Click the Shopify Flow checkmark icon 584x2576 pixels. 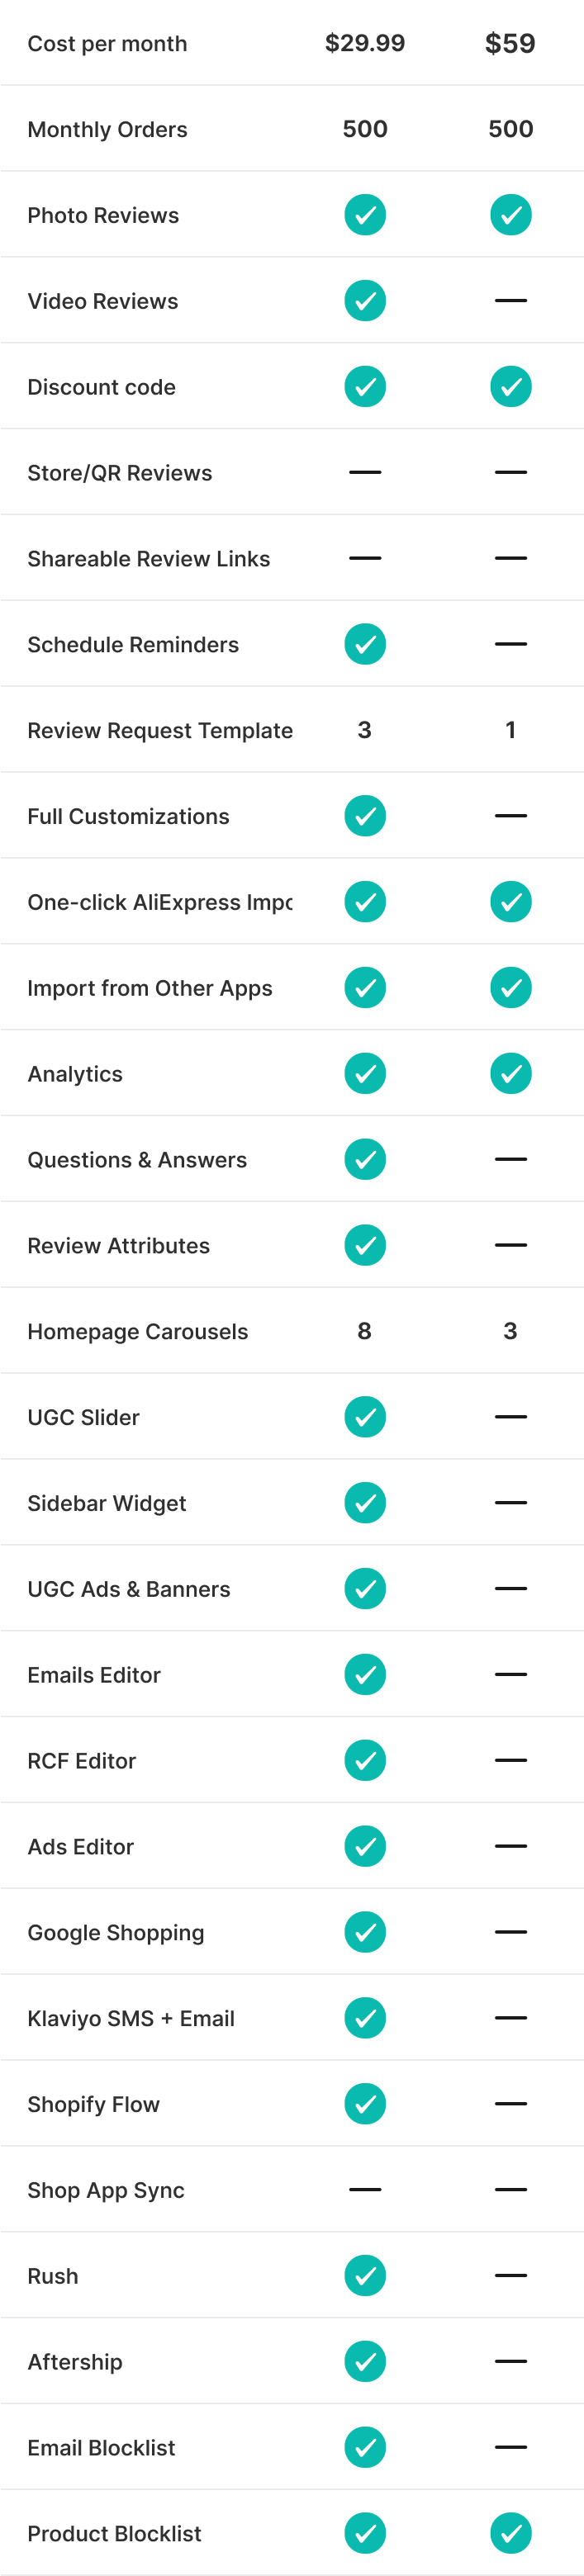[x=365, y=2104]
